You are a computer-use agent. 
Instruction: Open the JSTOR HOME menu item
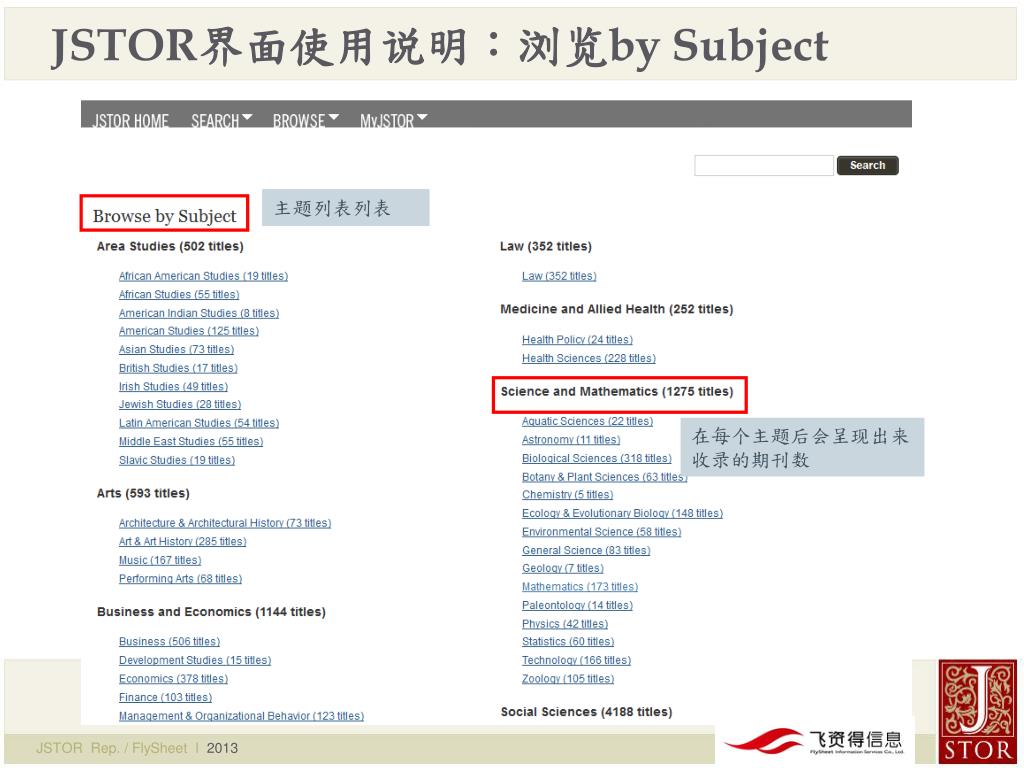131,120
